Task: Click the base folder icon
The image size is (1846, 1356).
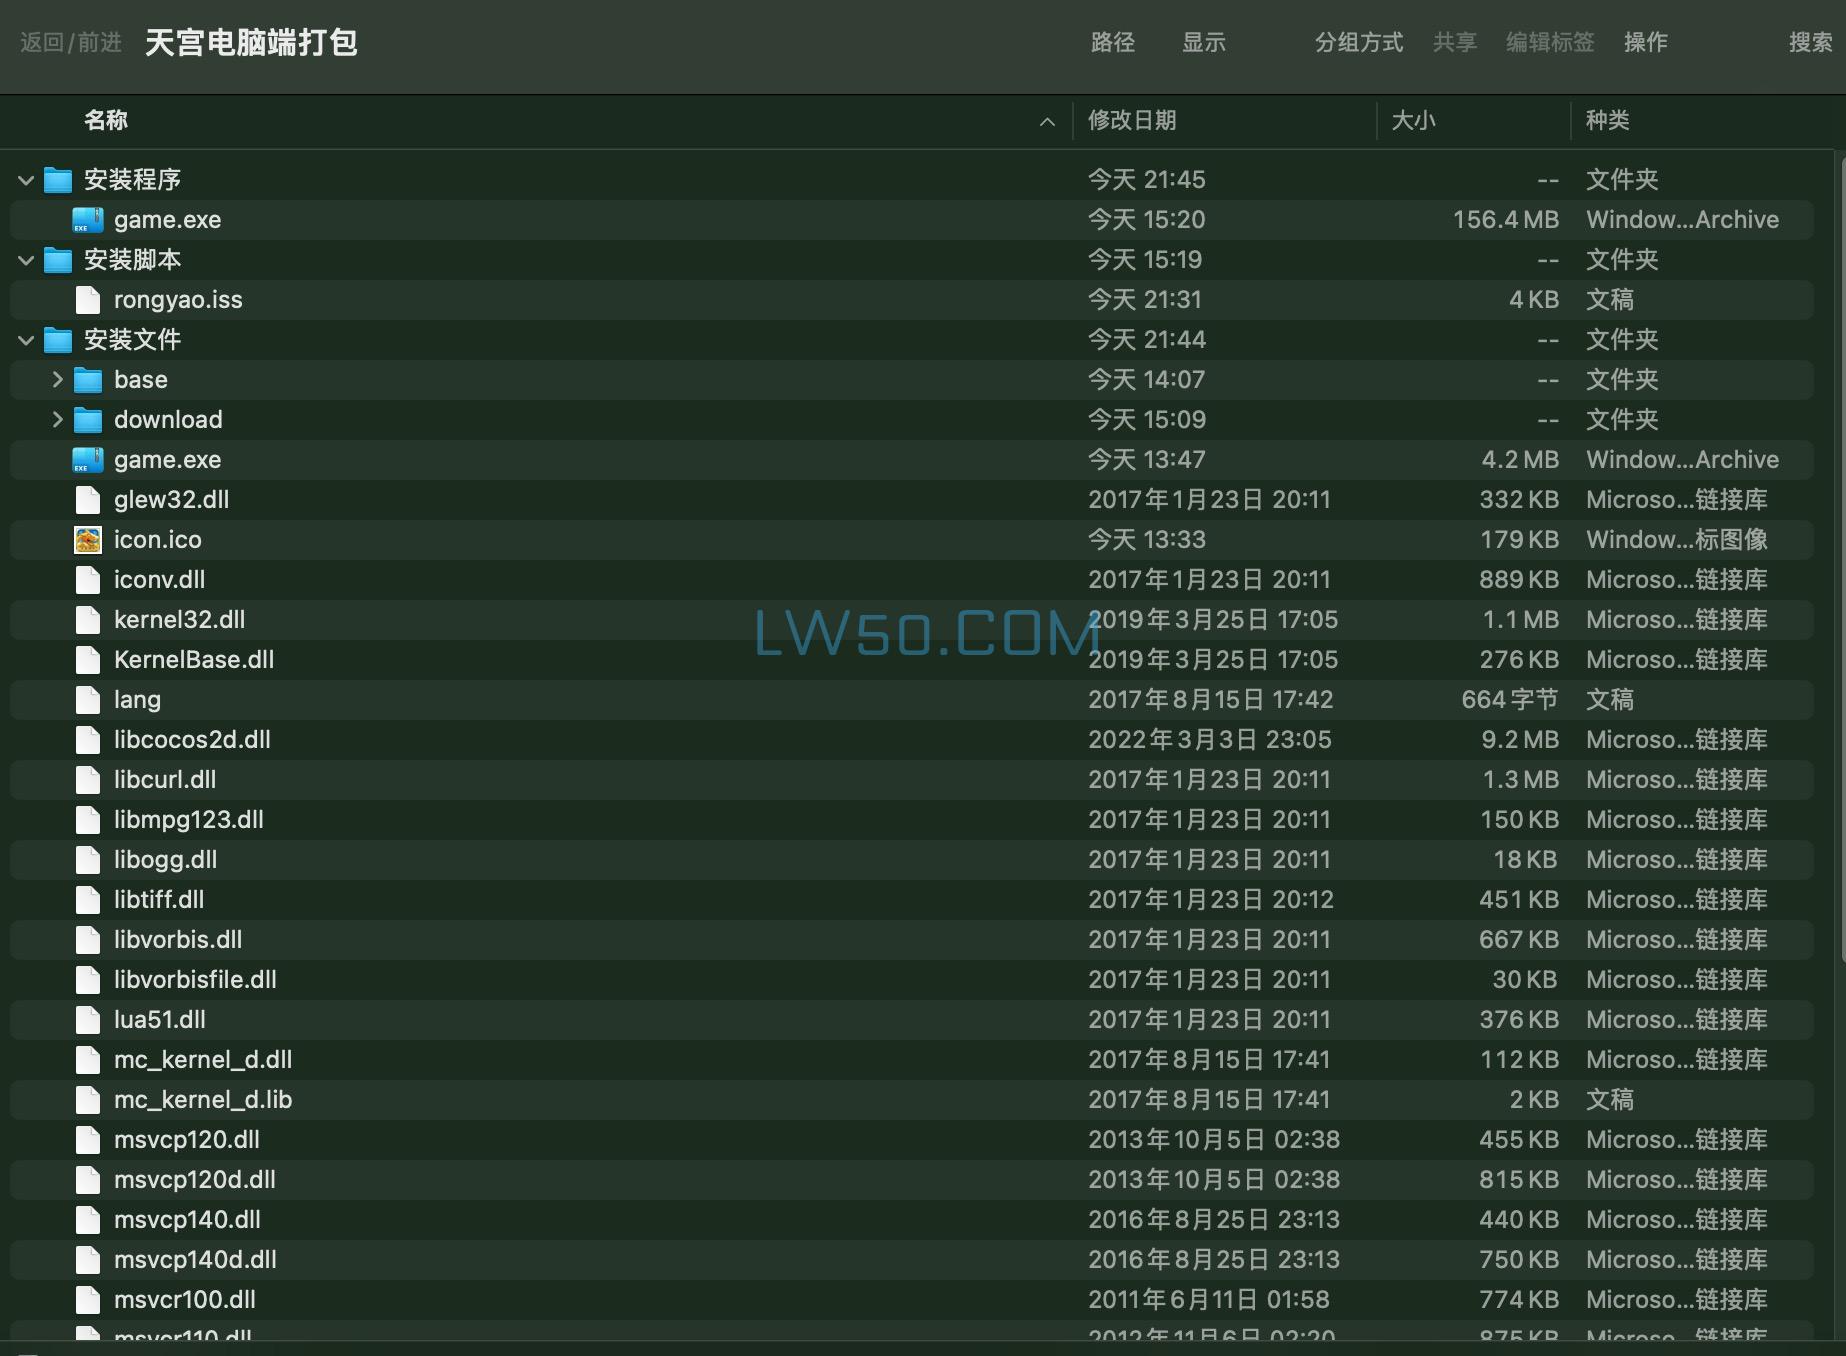Action: 87,379
